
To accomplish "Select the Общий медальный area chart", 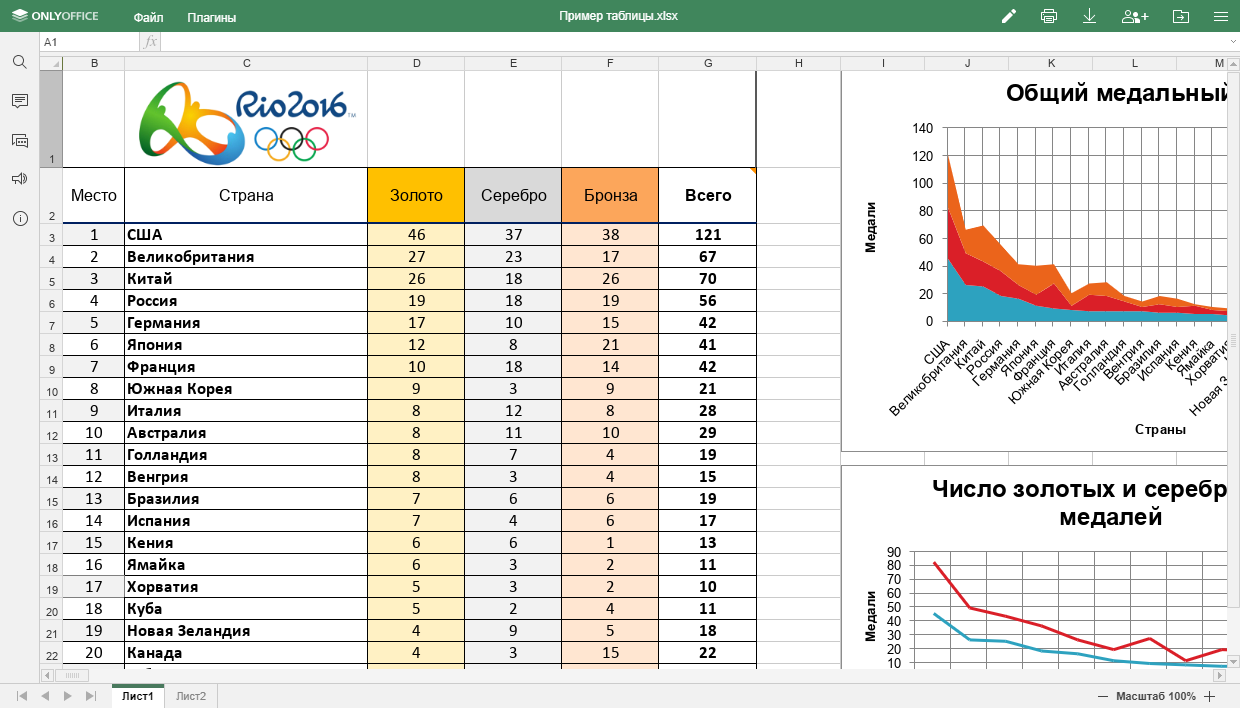I will [1034, 261].
